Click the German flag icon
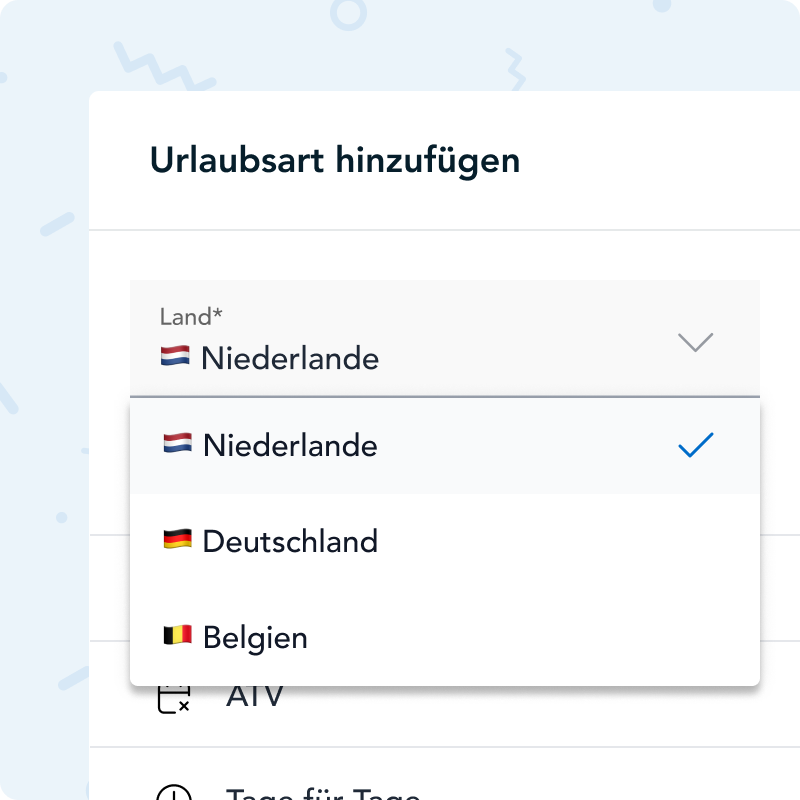The height and width of the screenshot is (800, 800). [x=177, y=540]
